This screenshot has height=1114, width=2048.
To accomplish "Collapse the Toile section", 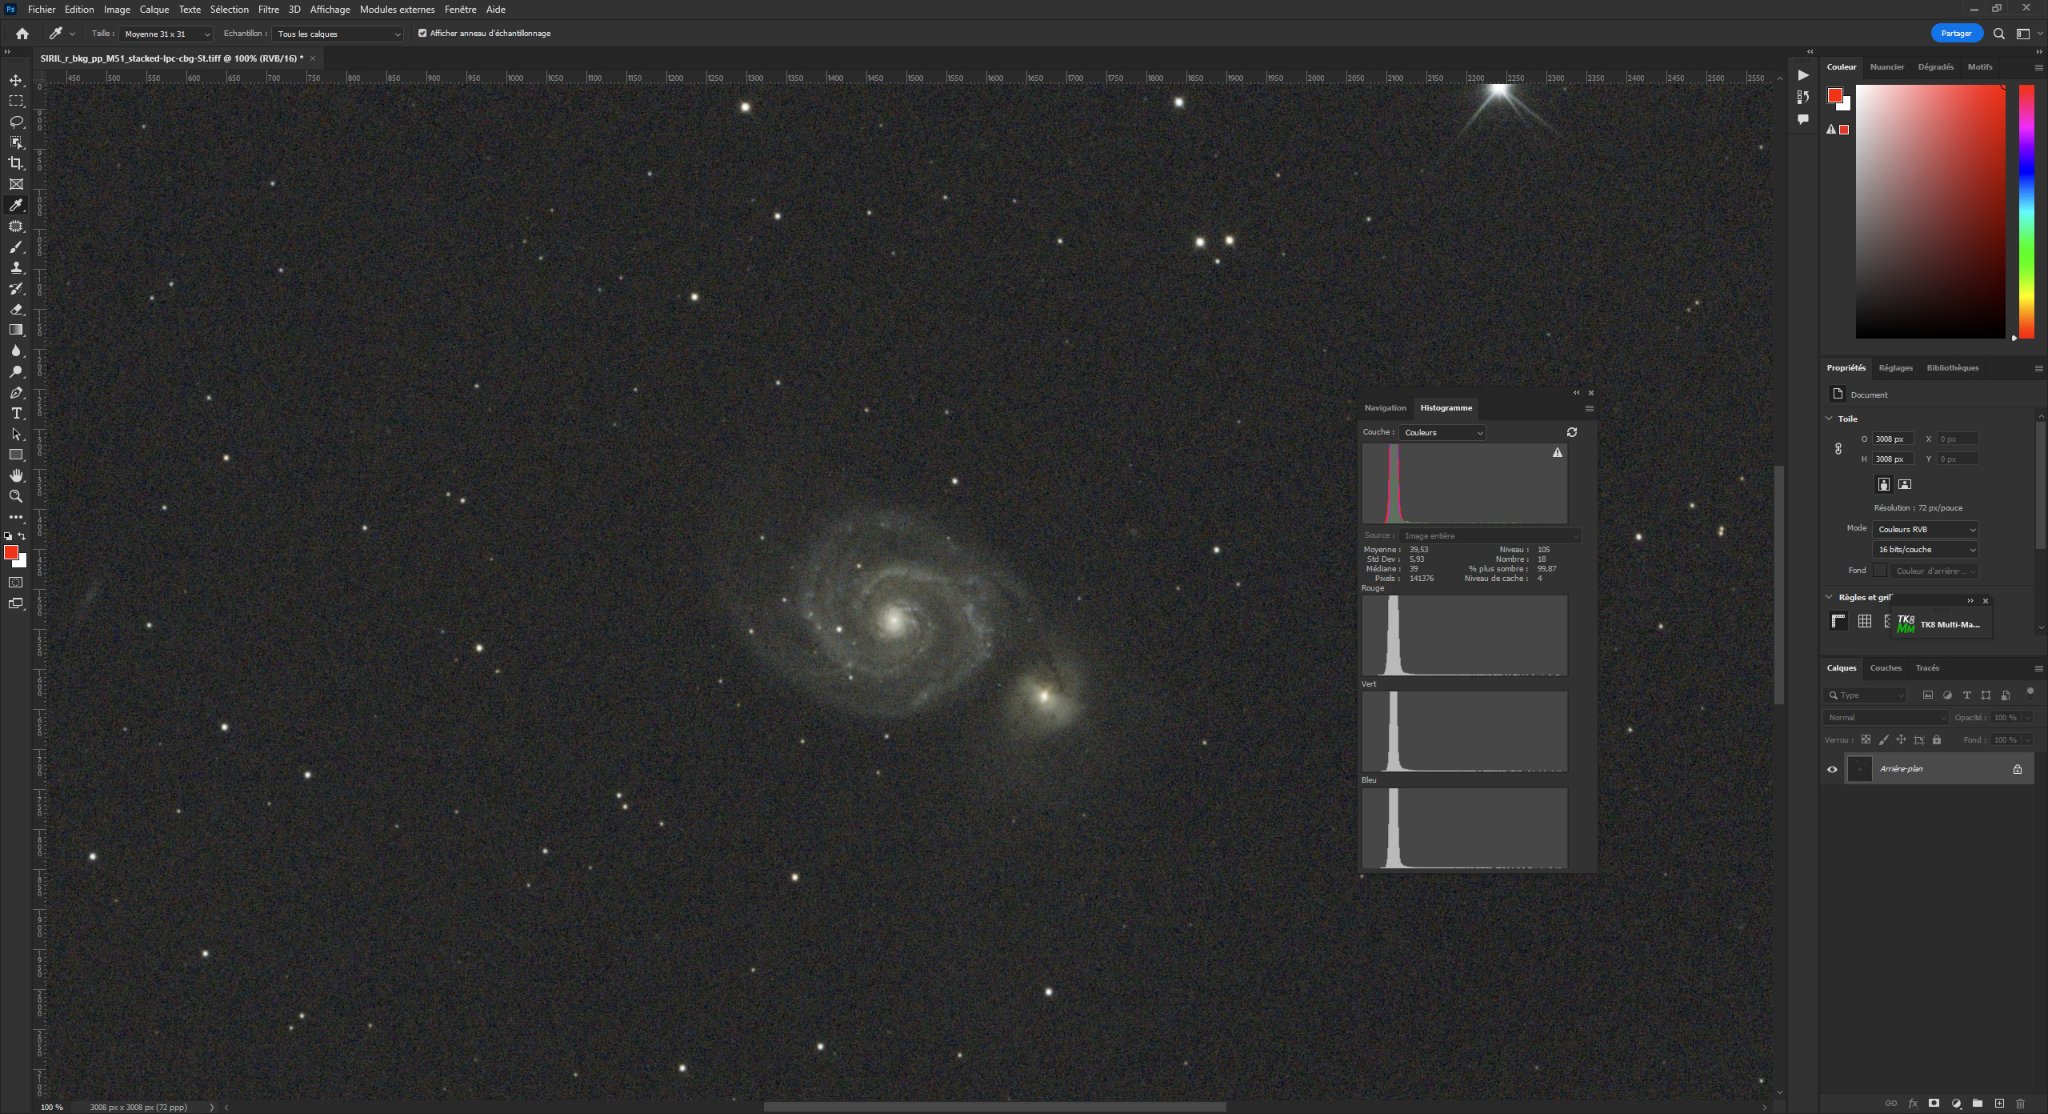I will pos(1829,419).
